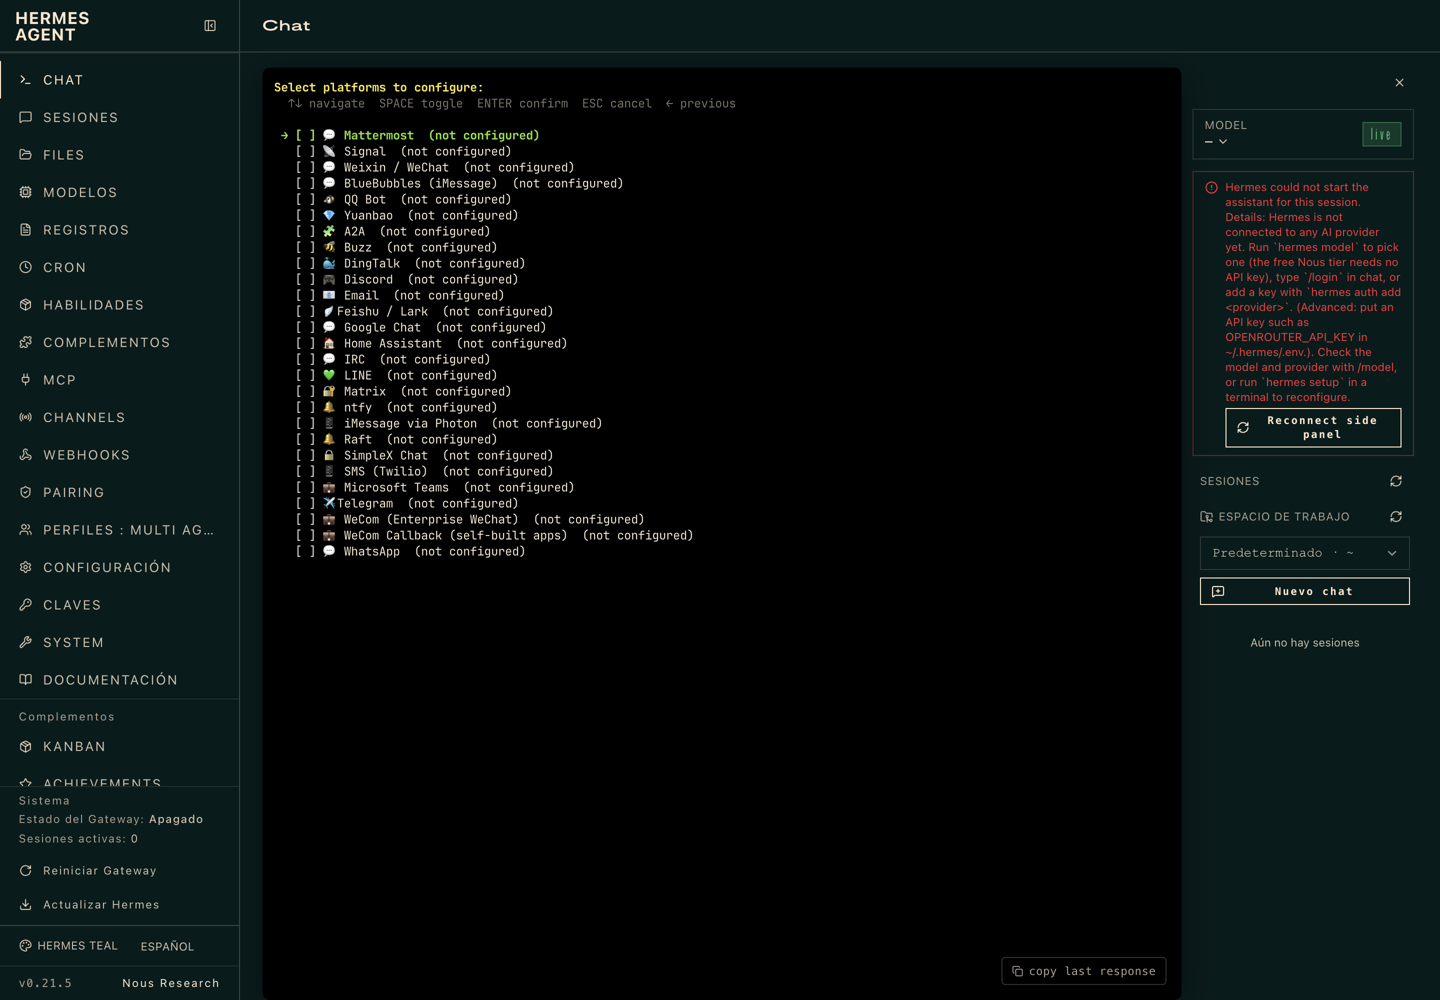Click the Channels broadcast icon
1440x1000 pixels.
pos(26,417)
